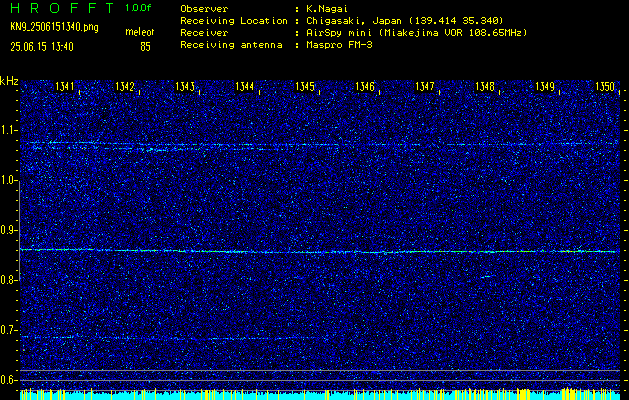Click the 0.9 frequency axis label
Image resolution: width=629 pixels, height=400 pixels.
click(x=8, y=230)
